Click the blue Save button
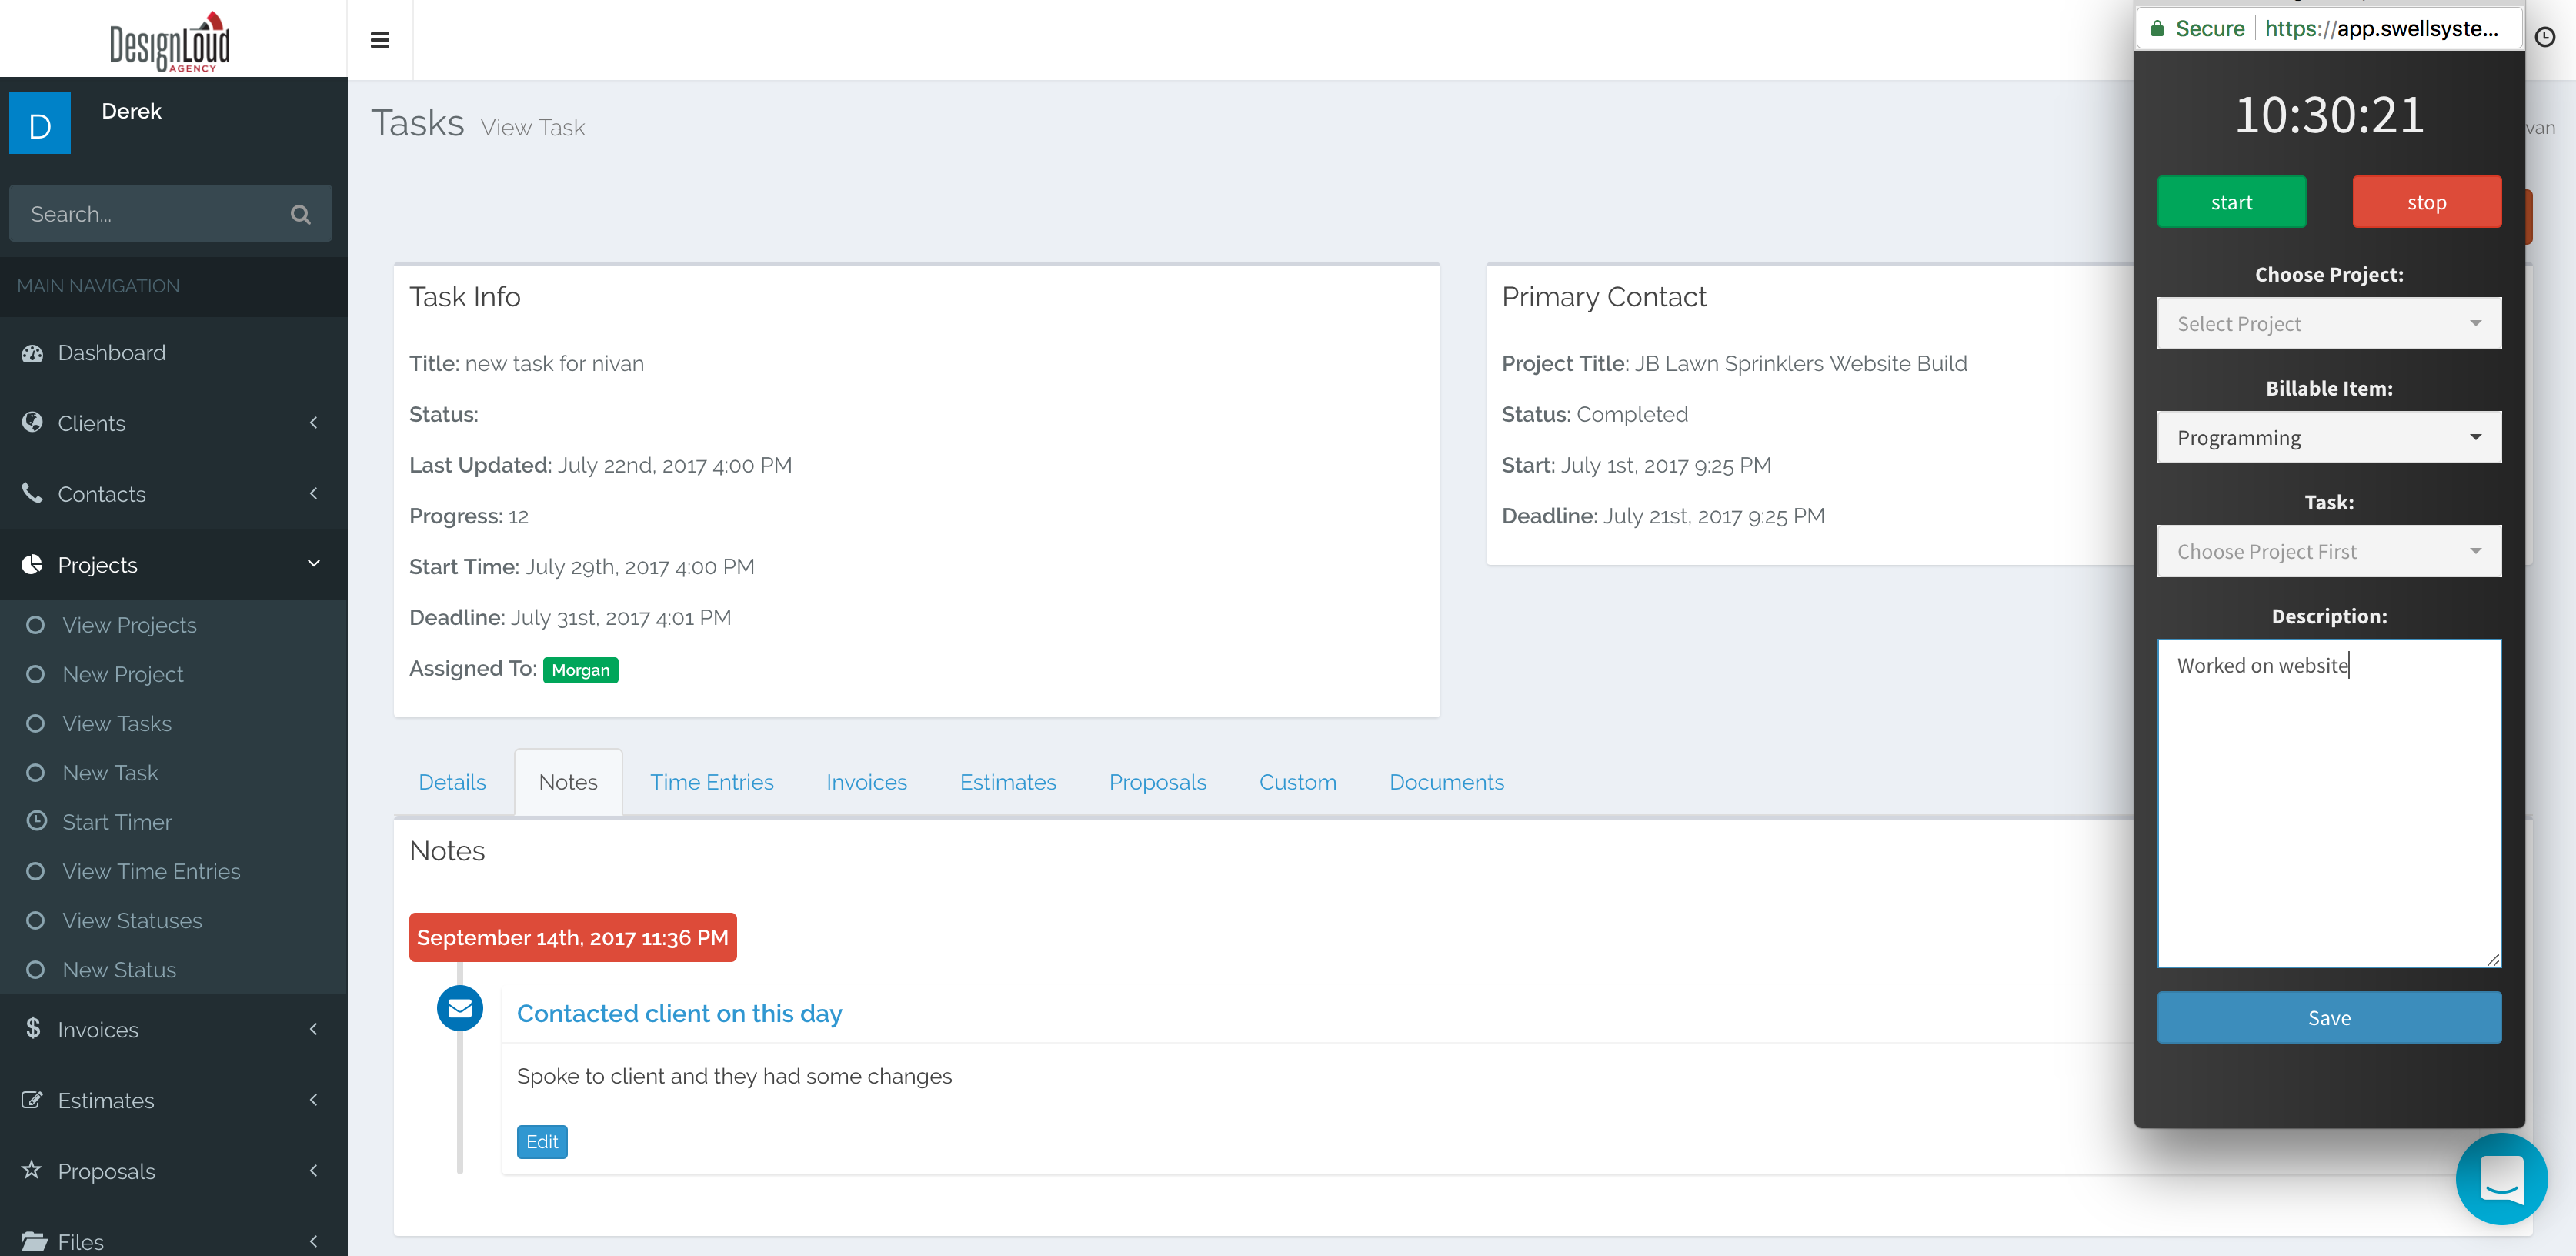 [x=2328, y=1017]
